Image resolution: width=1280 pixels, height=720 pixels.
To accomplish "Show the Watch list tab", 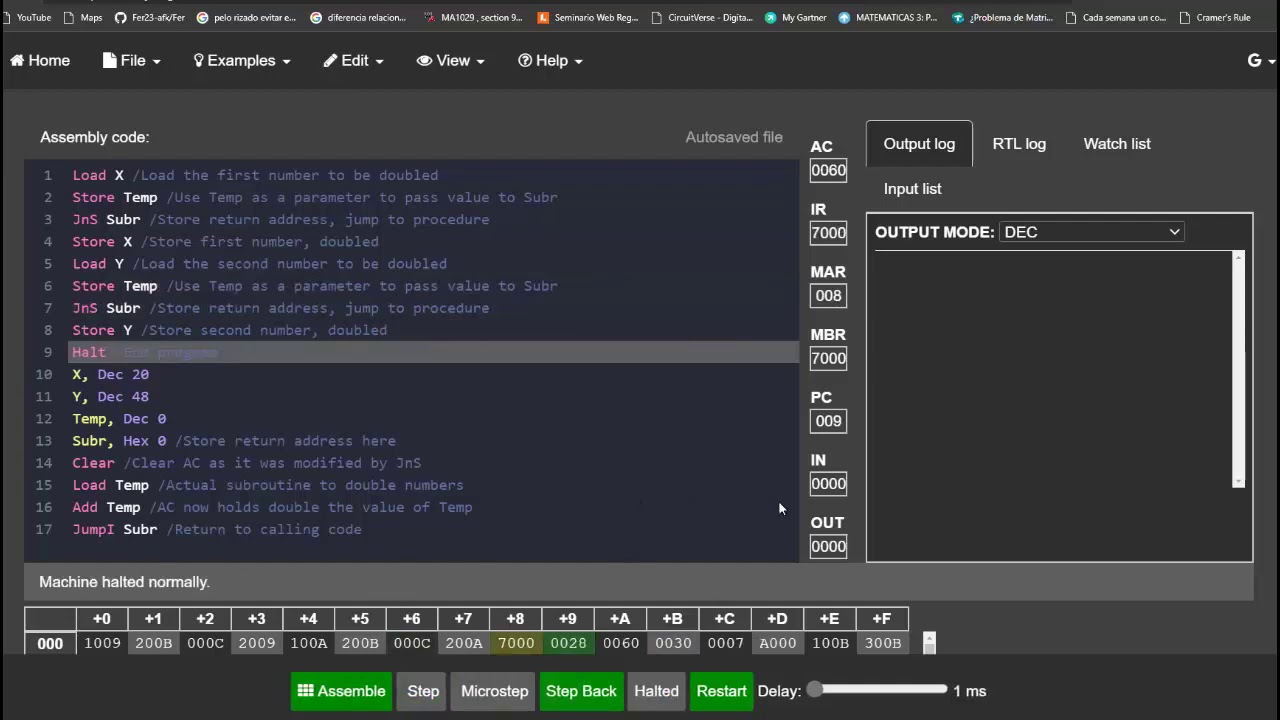I will coord(1117,144).
